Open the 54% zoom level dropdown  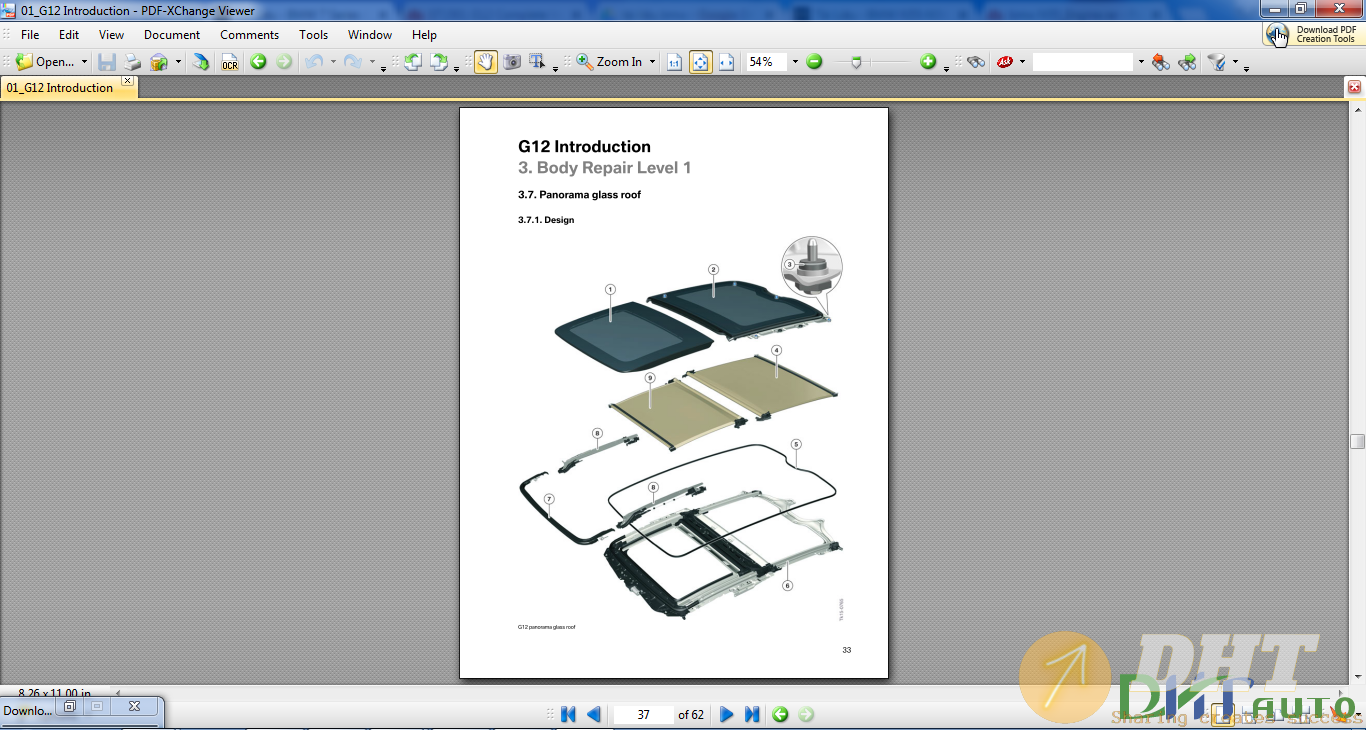pos(795,62)
